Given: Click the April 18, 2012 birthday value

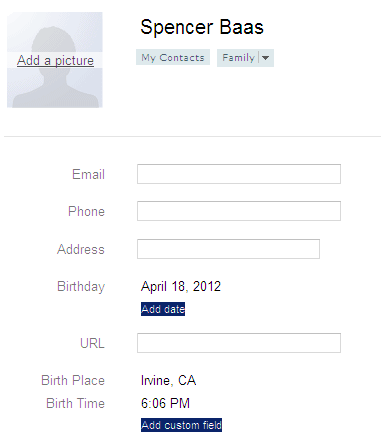Looking at the screenshot, I should (181, 287).
